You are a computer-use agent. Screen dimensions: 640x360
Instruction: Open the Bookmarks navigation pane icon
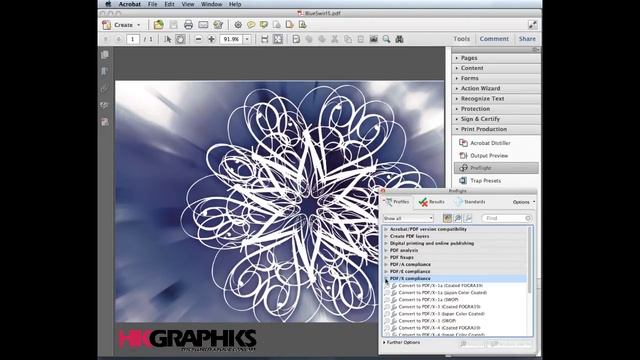[105, 71]
